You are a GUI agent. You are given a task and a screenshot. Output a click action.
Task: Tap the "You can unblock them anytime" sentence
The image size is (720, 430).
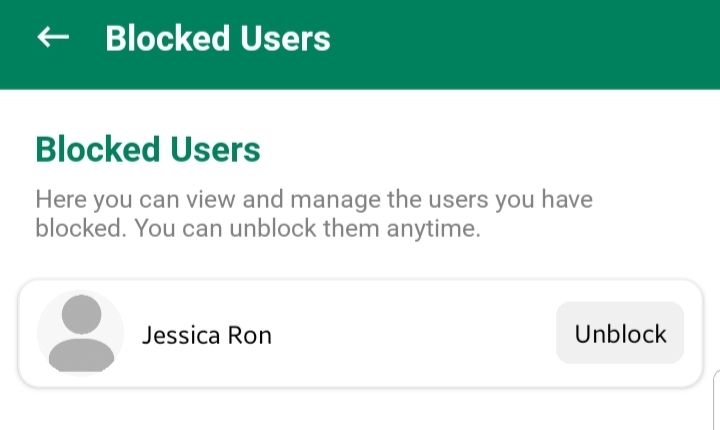[x=308, y=228]
